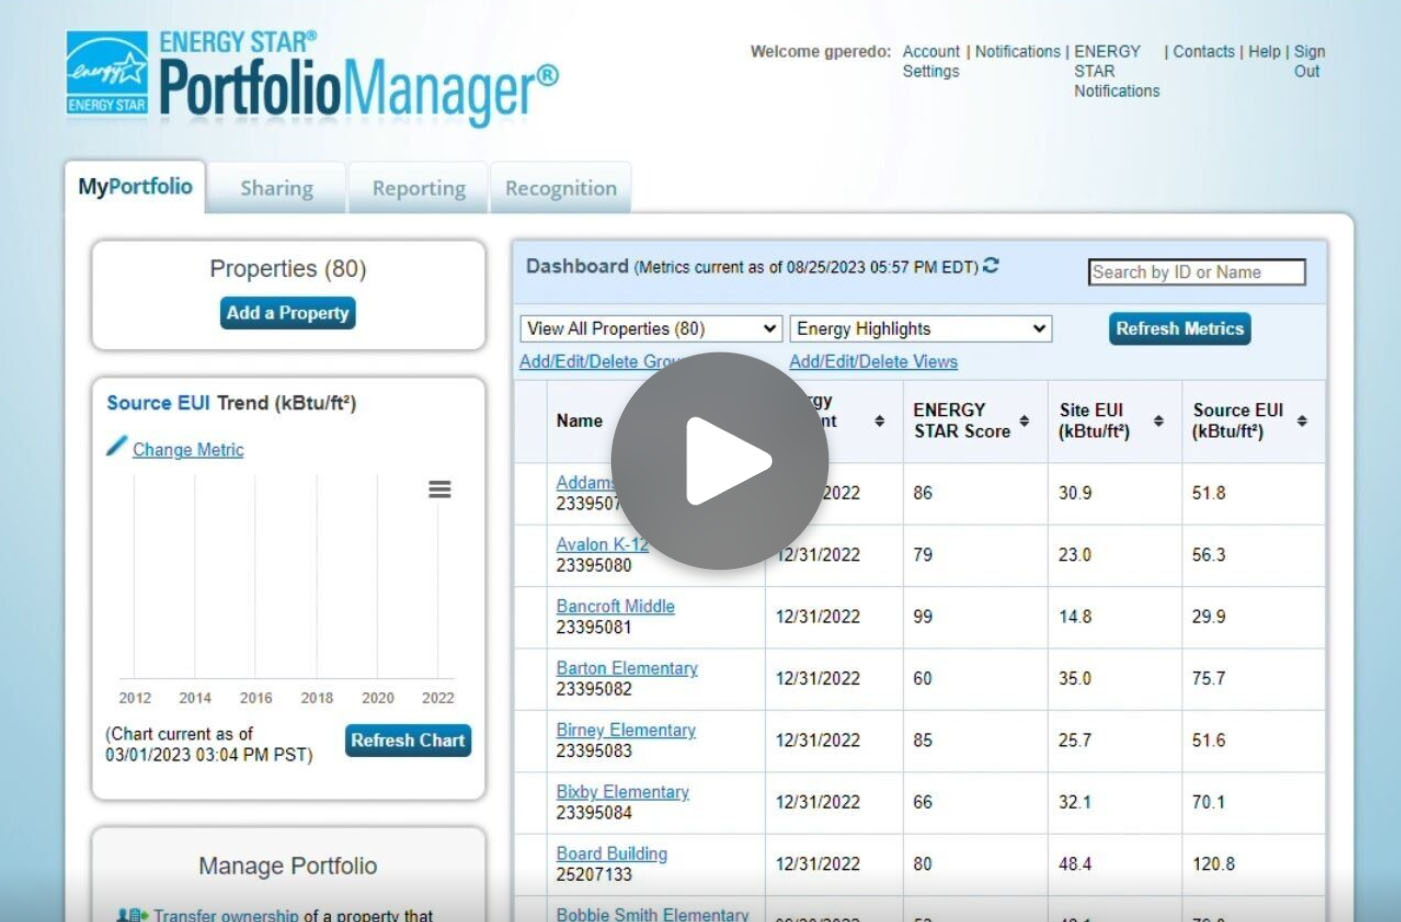1401x922 pixels.
Task: Open the Change Metric link
Action: coord(188,450)
